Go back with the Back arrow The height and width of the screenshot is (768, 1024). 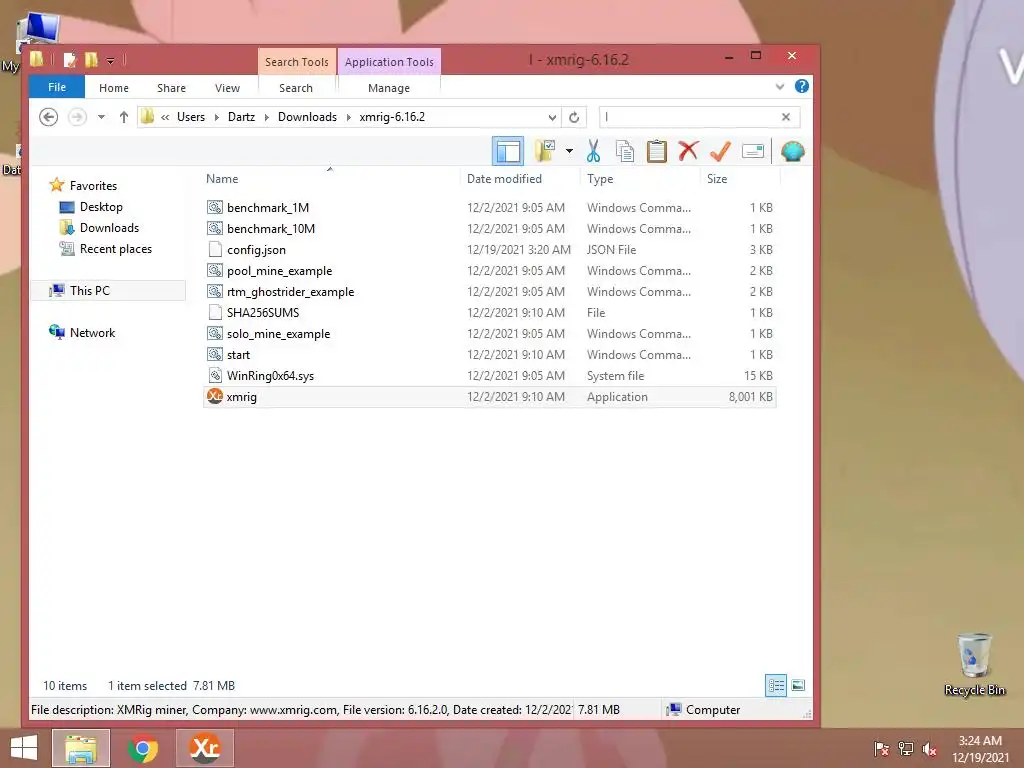click(x=48, y=117)
